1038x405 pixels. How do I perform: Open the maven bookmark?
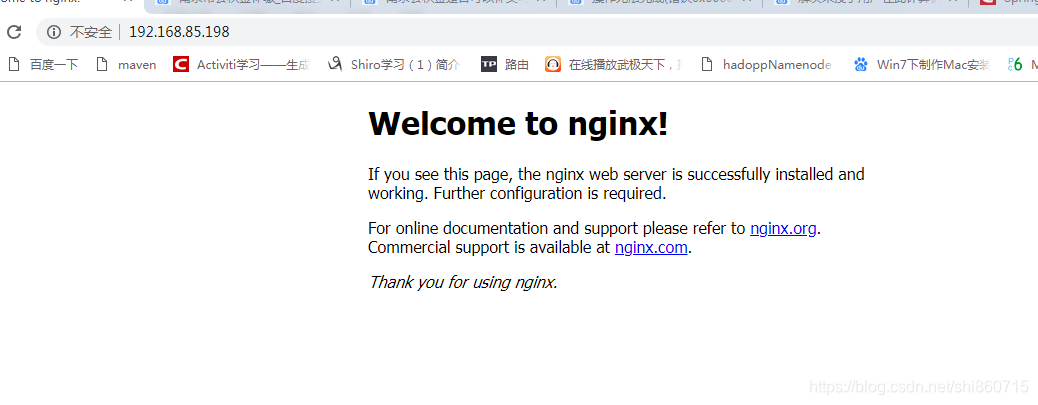[126, 64]
